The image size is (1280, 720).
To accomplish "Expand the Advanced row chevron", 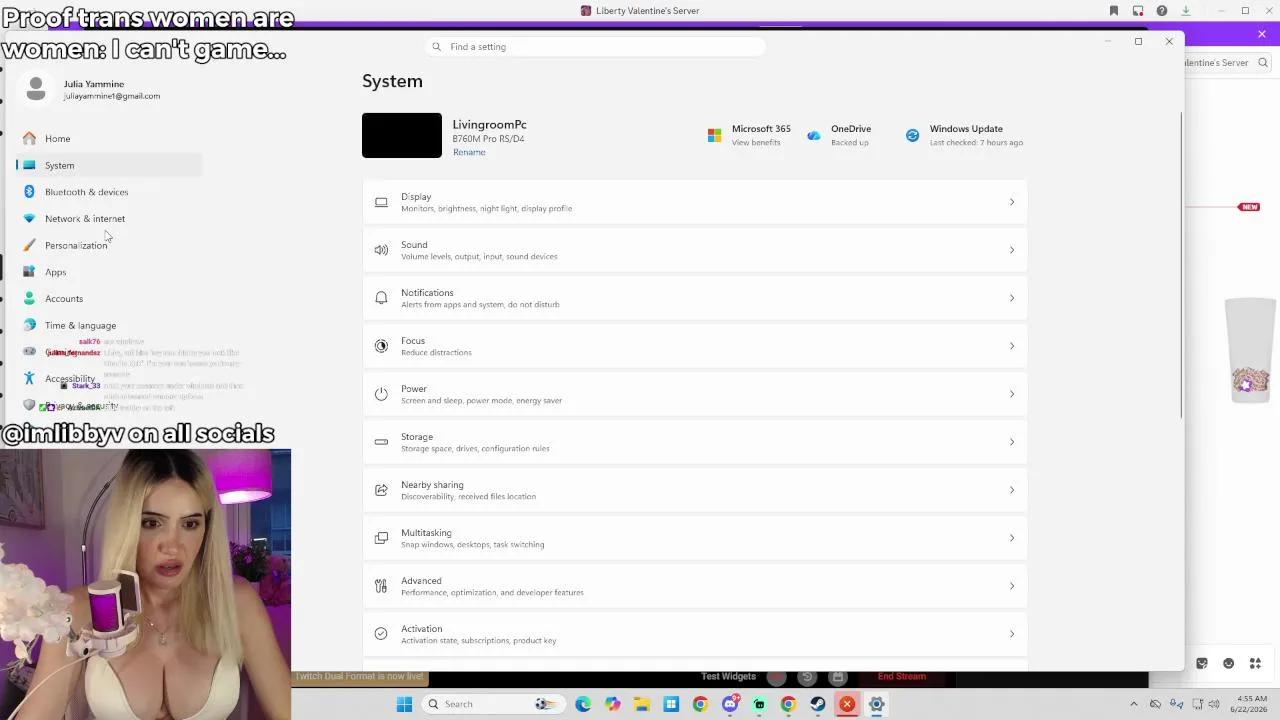I will 1011,586.
